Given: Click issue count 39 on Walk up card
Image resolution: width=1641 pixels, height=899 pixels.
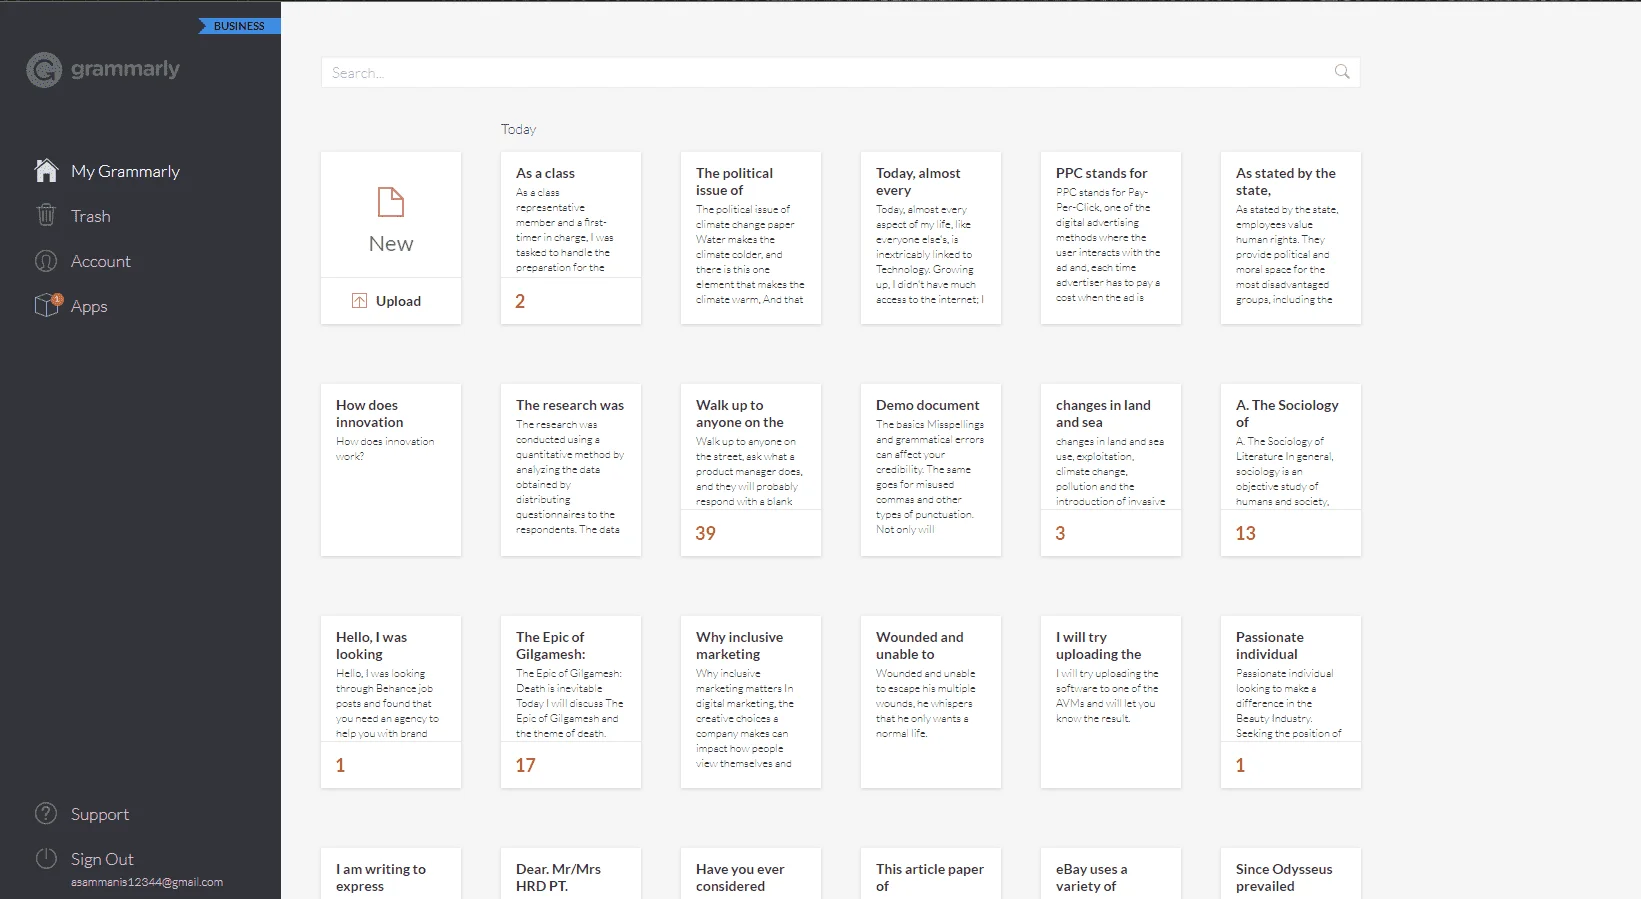Looking at the screenshot, I should [705, 533].
